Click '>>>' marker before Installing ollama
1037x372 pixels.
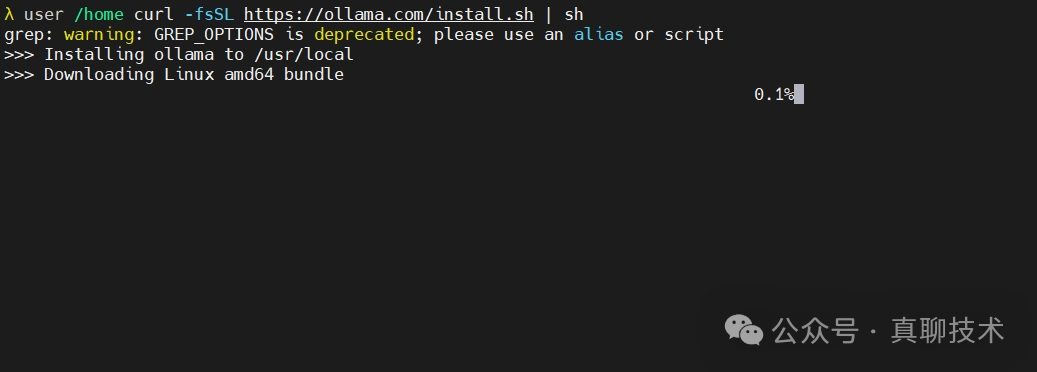(x=19, y=54)
